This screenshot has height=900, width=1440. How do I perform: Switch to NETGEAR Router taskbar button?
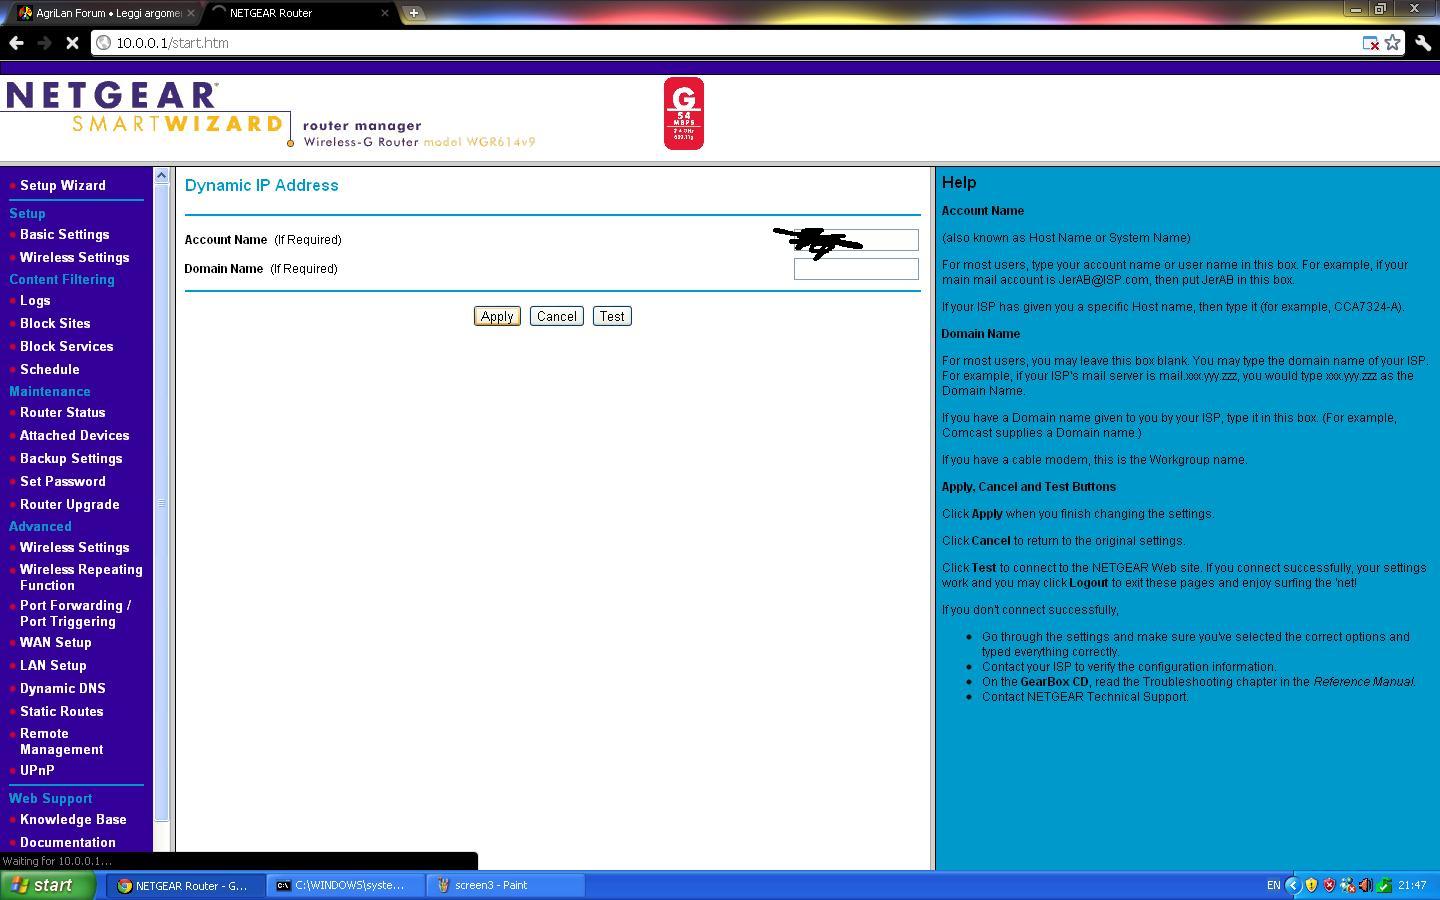tap(185, 885)
